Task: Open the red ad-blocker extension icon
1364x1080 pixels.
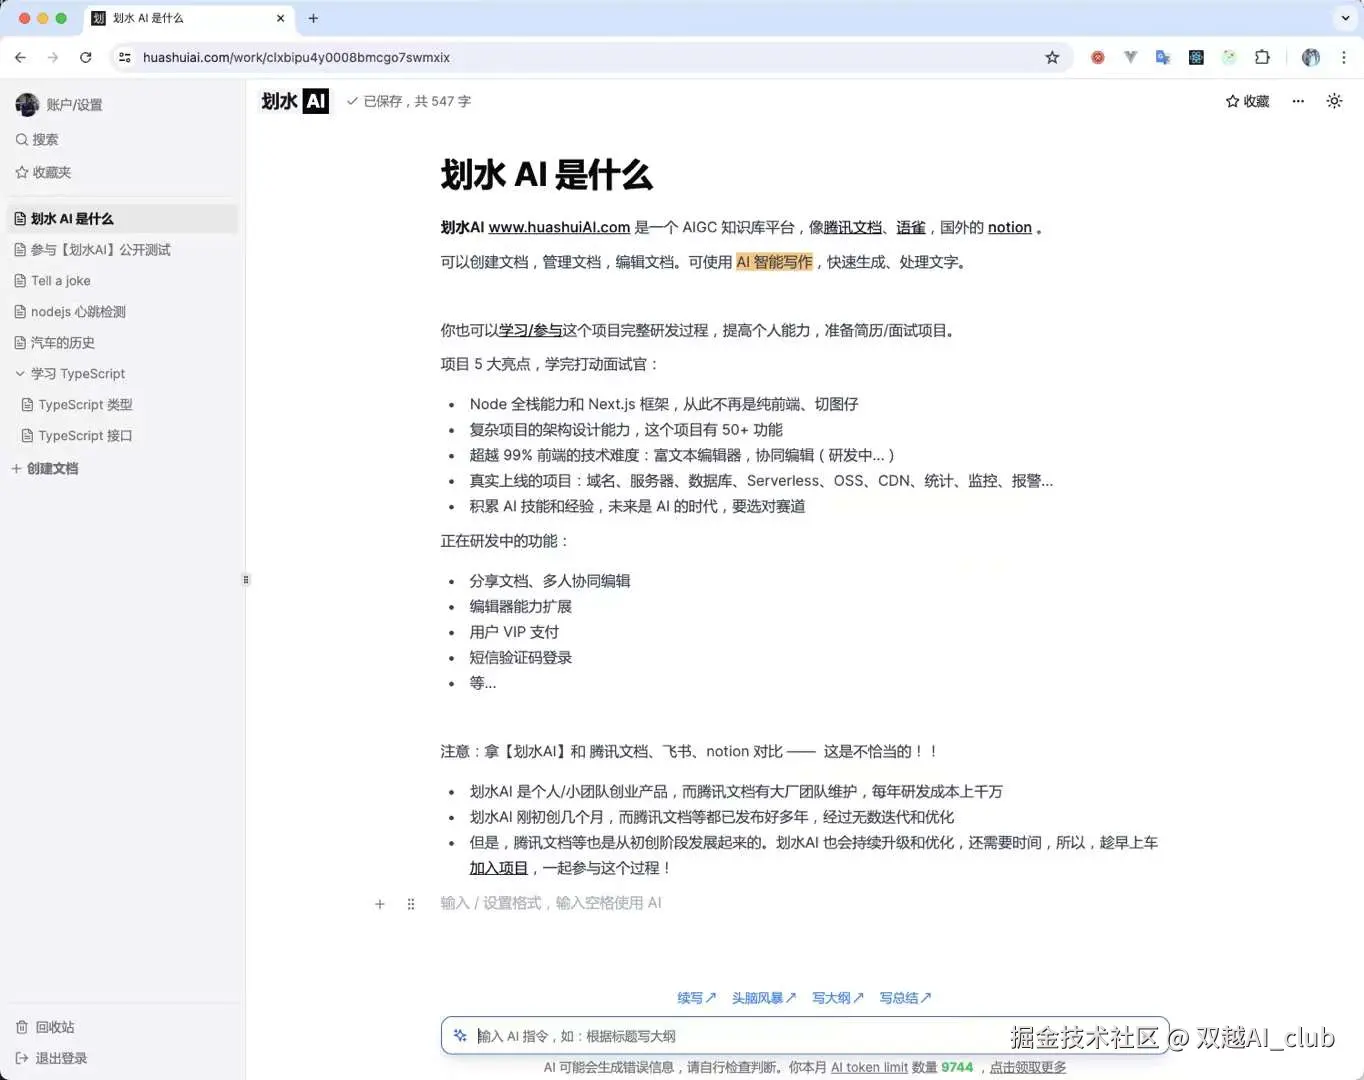Action: 1097,57
